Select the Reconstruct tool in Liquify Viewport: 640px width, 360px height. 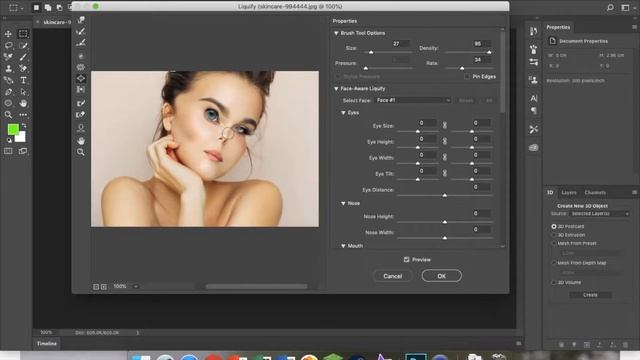81,31
